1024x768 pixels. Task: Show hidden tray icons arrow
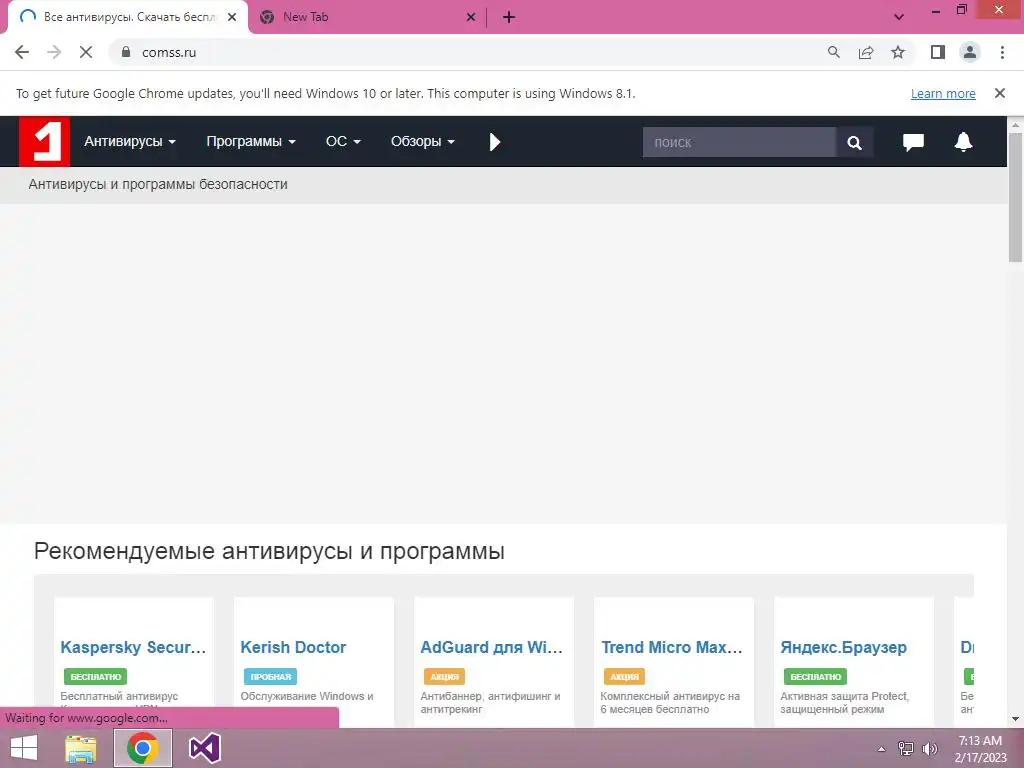pyautogui.click(x=882, y=749)
